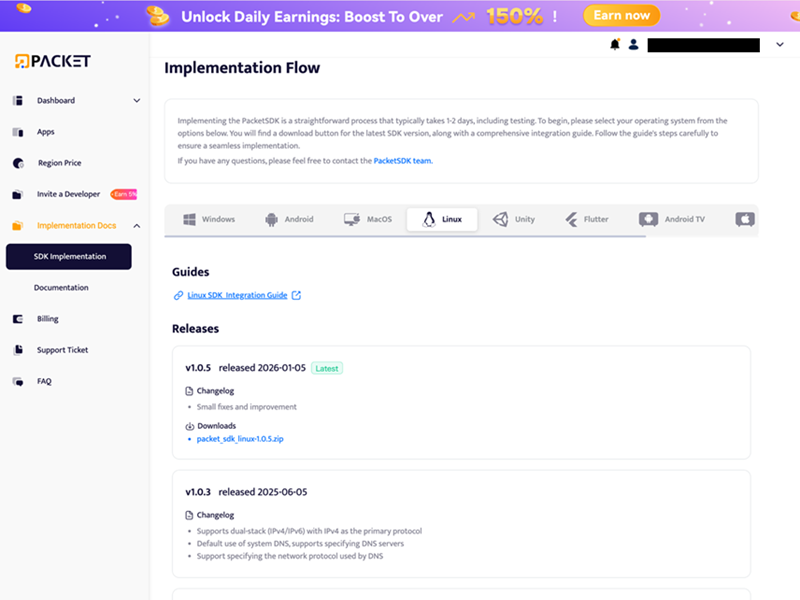Click the Earn 5% badge
800x600 pixels.
124,194
